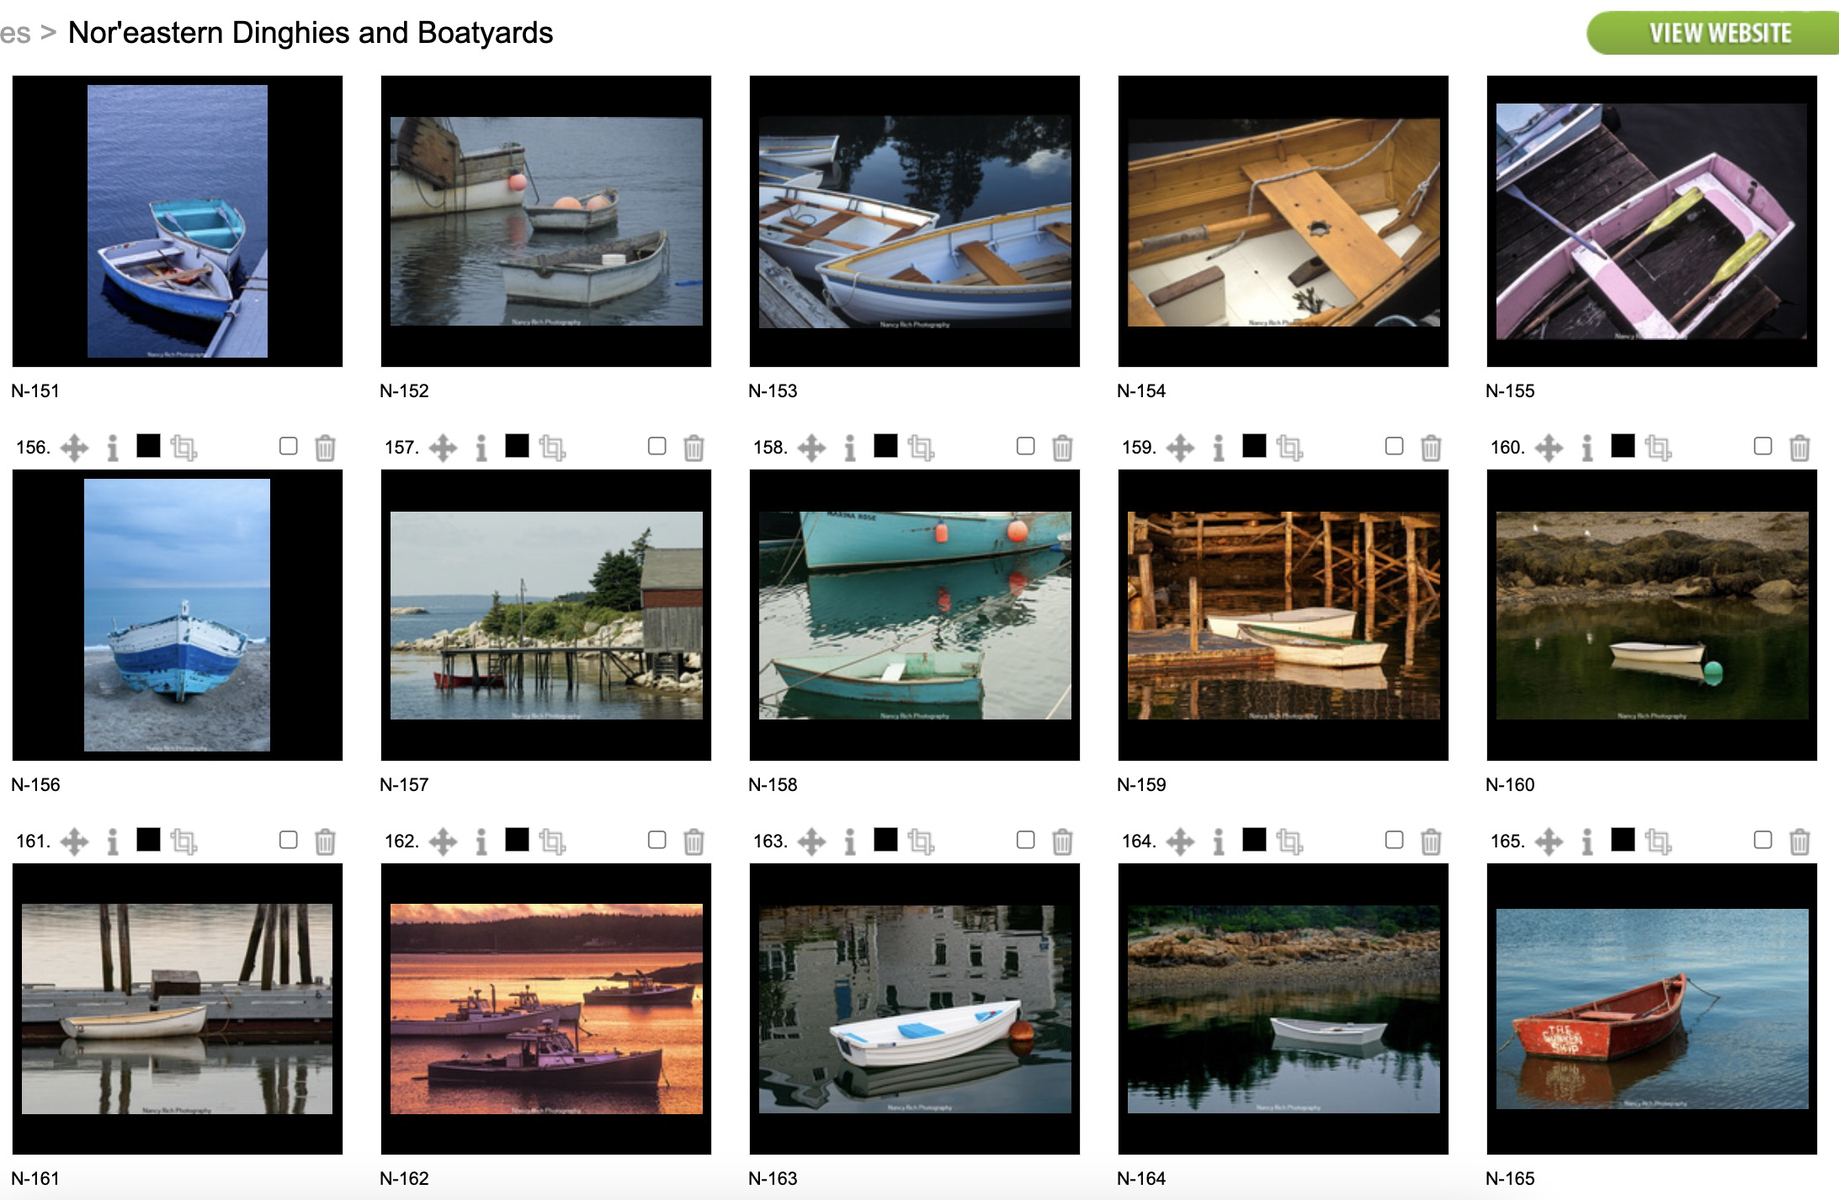1839x1200 pixels.
Task: Delete image 159 with trash icon
Action: pyautogui.click(x=1431, y=447)
